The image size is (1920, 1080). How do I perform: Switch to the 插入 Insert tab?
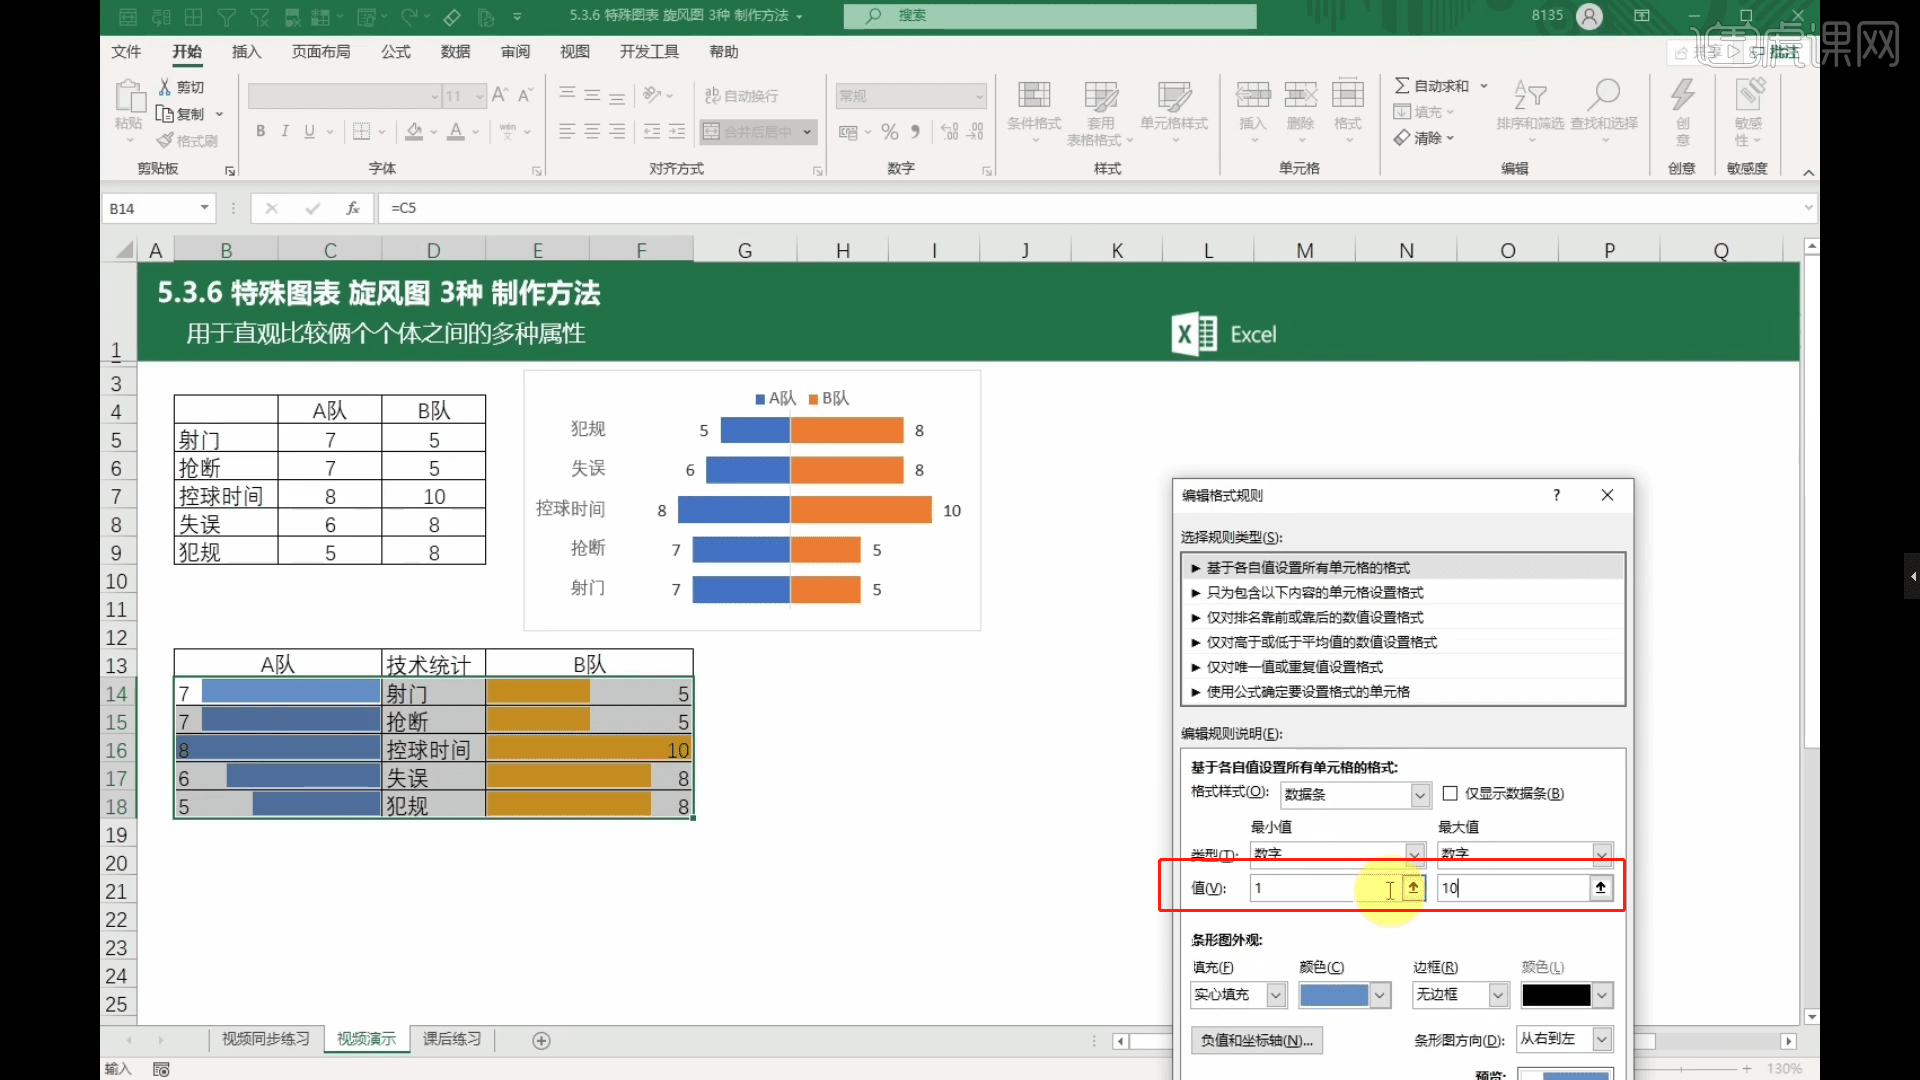pyautogui.click(x=246, y=52)
